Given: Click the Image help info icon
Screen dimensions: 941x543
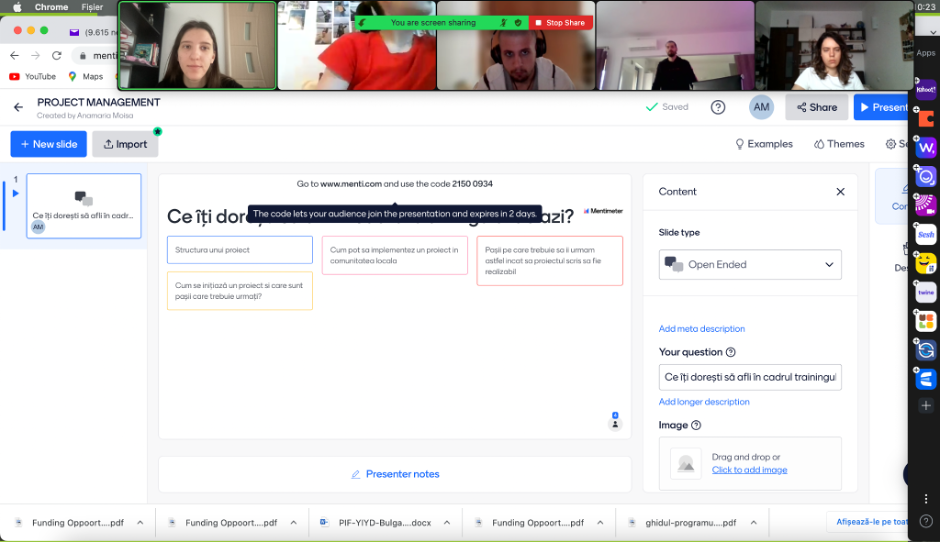Looking at the screenshot, I should coord(696,425).
